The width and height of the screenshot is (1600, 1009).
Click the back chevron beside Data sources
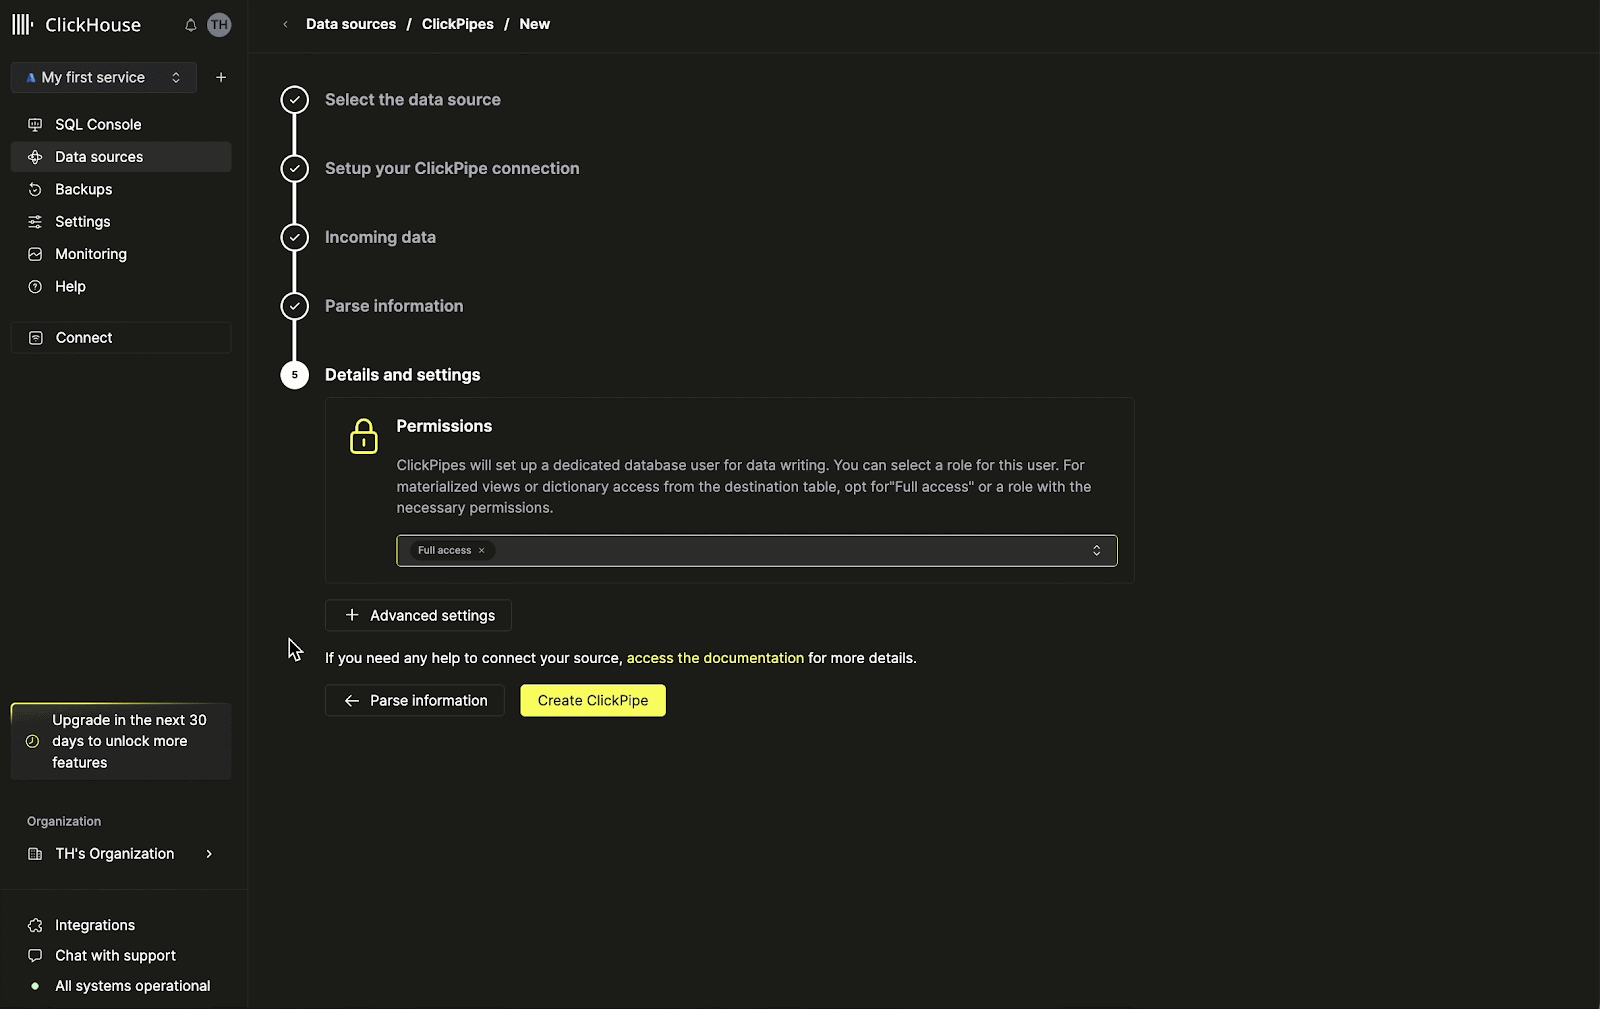(285, 24)
